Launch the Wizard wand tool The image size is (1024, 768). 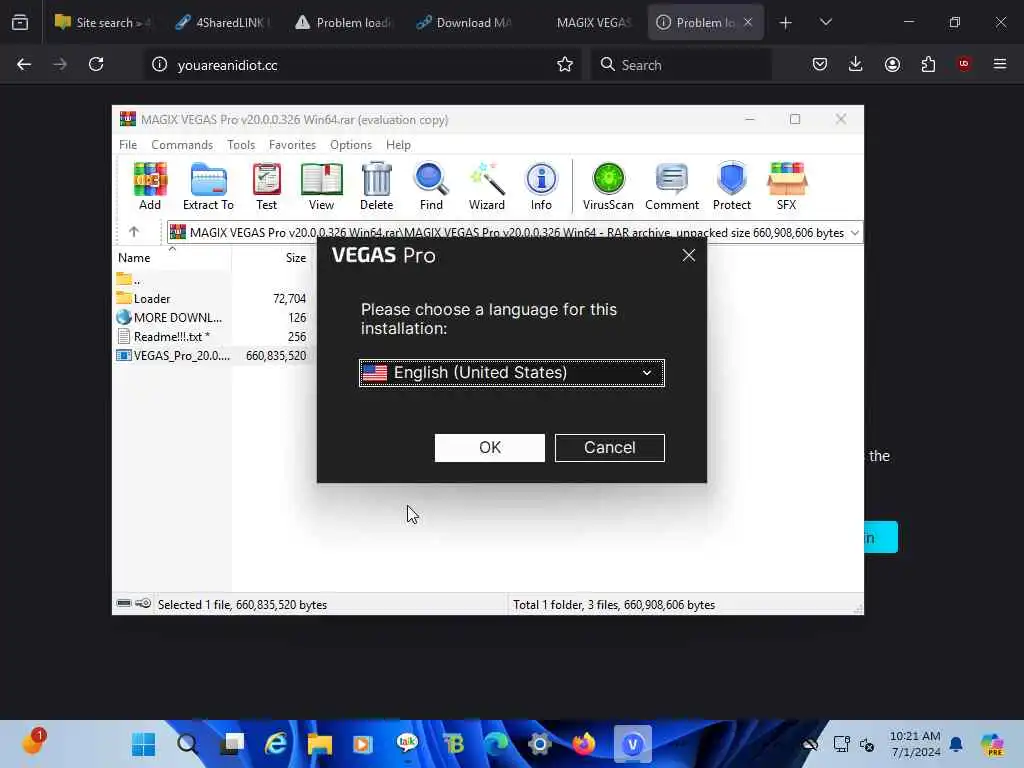coord(487,186)
